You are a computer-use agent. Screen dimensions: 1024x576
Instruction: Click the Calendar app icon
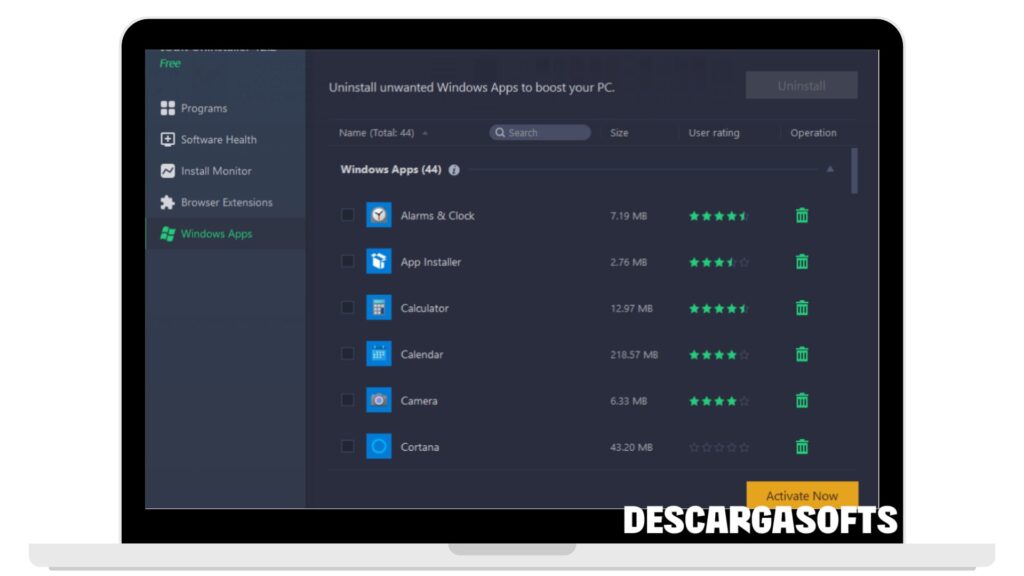point(379,354)
